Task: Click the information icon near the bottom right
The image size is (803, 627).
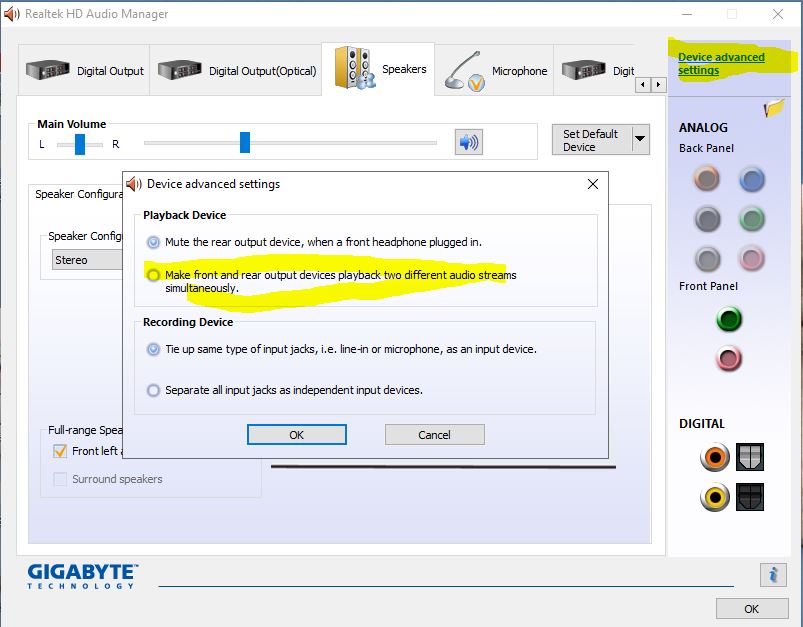Action: click(x=772, y=574)
